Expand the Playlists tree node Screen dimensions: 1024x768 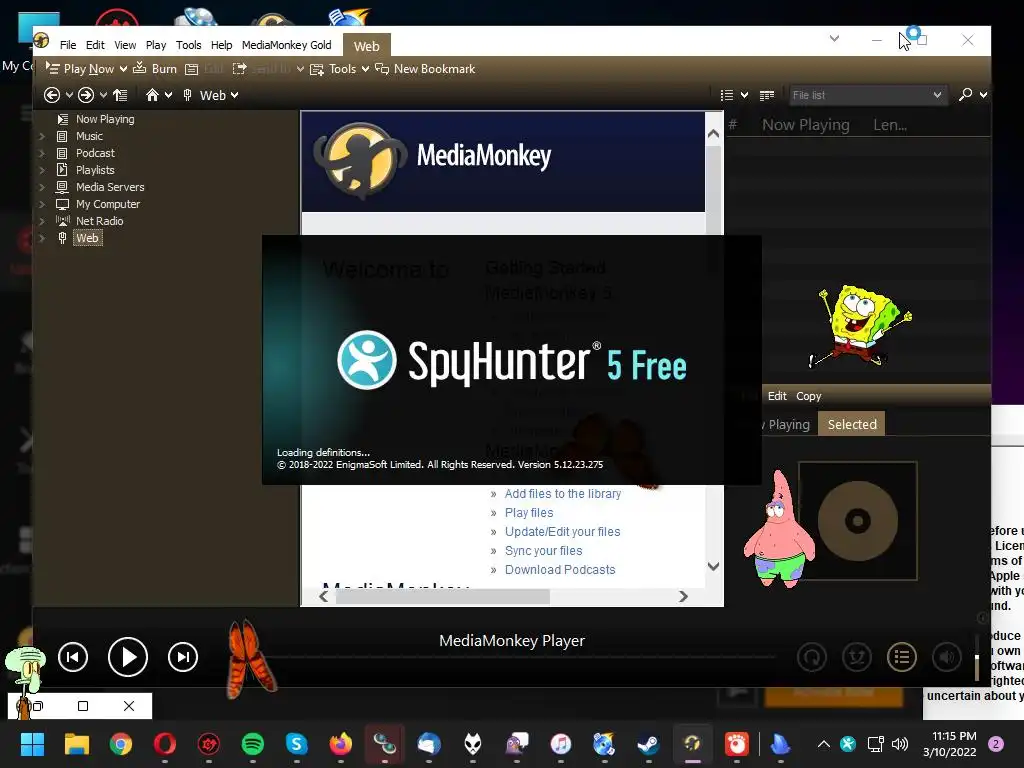pos(42,170)
